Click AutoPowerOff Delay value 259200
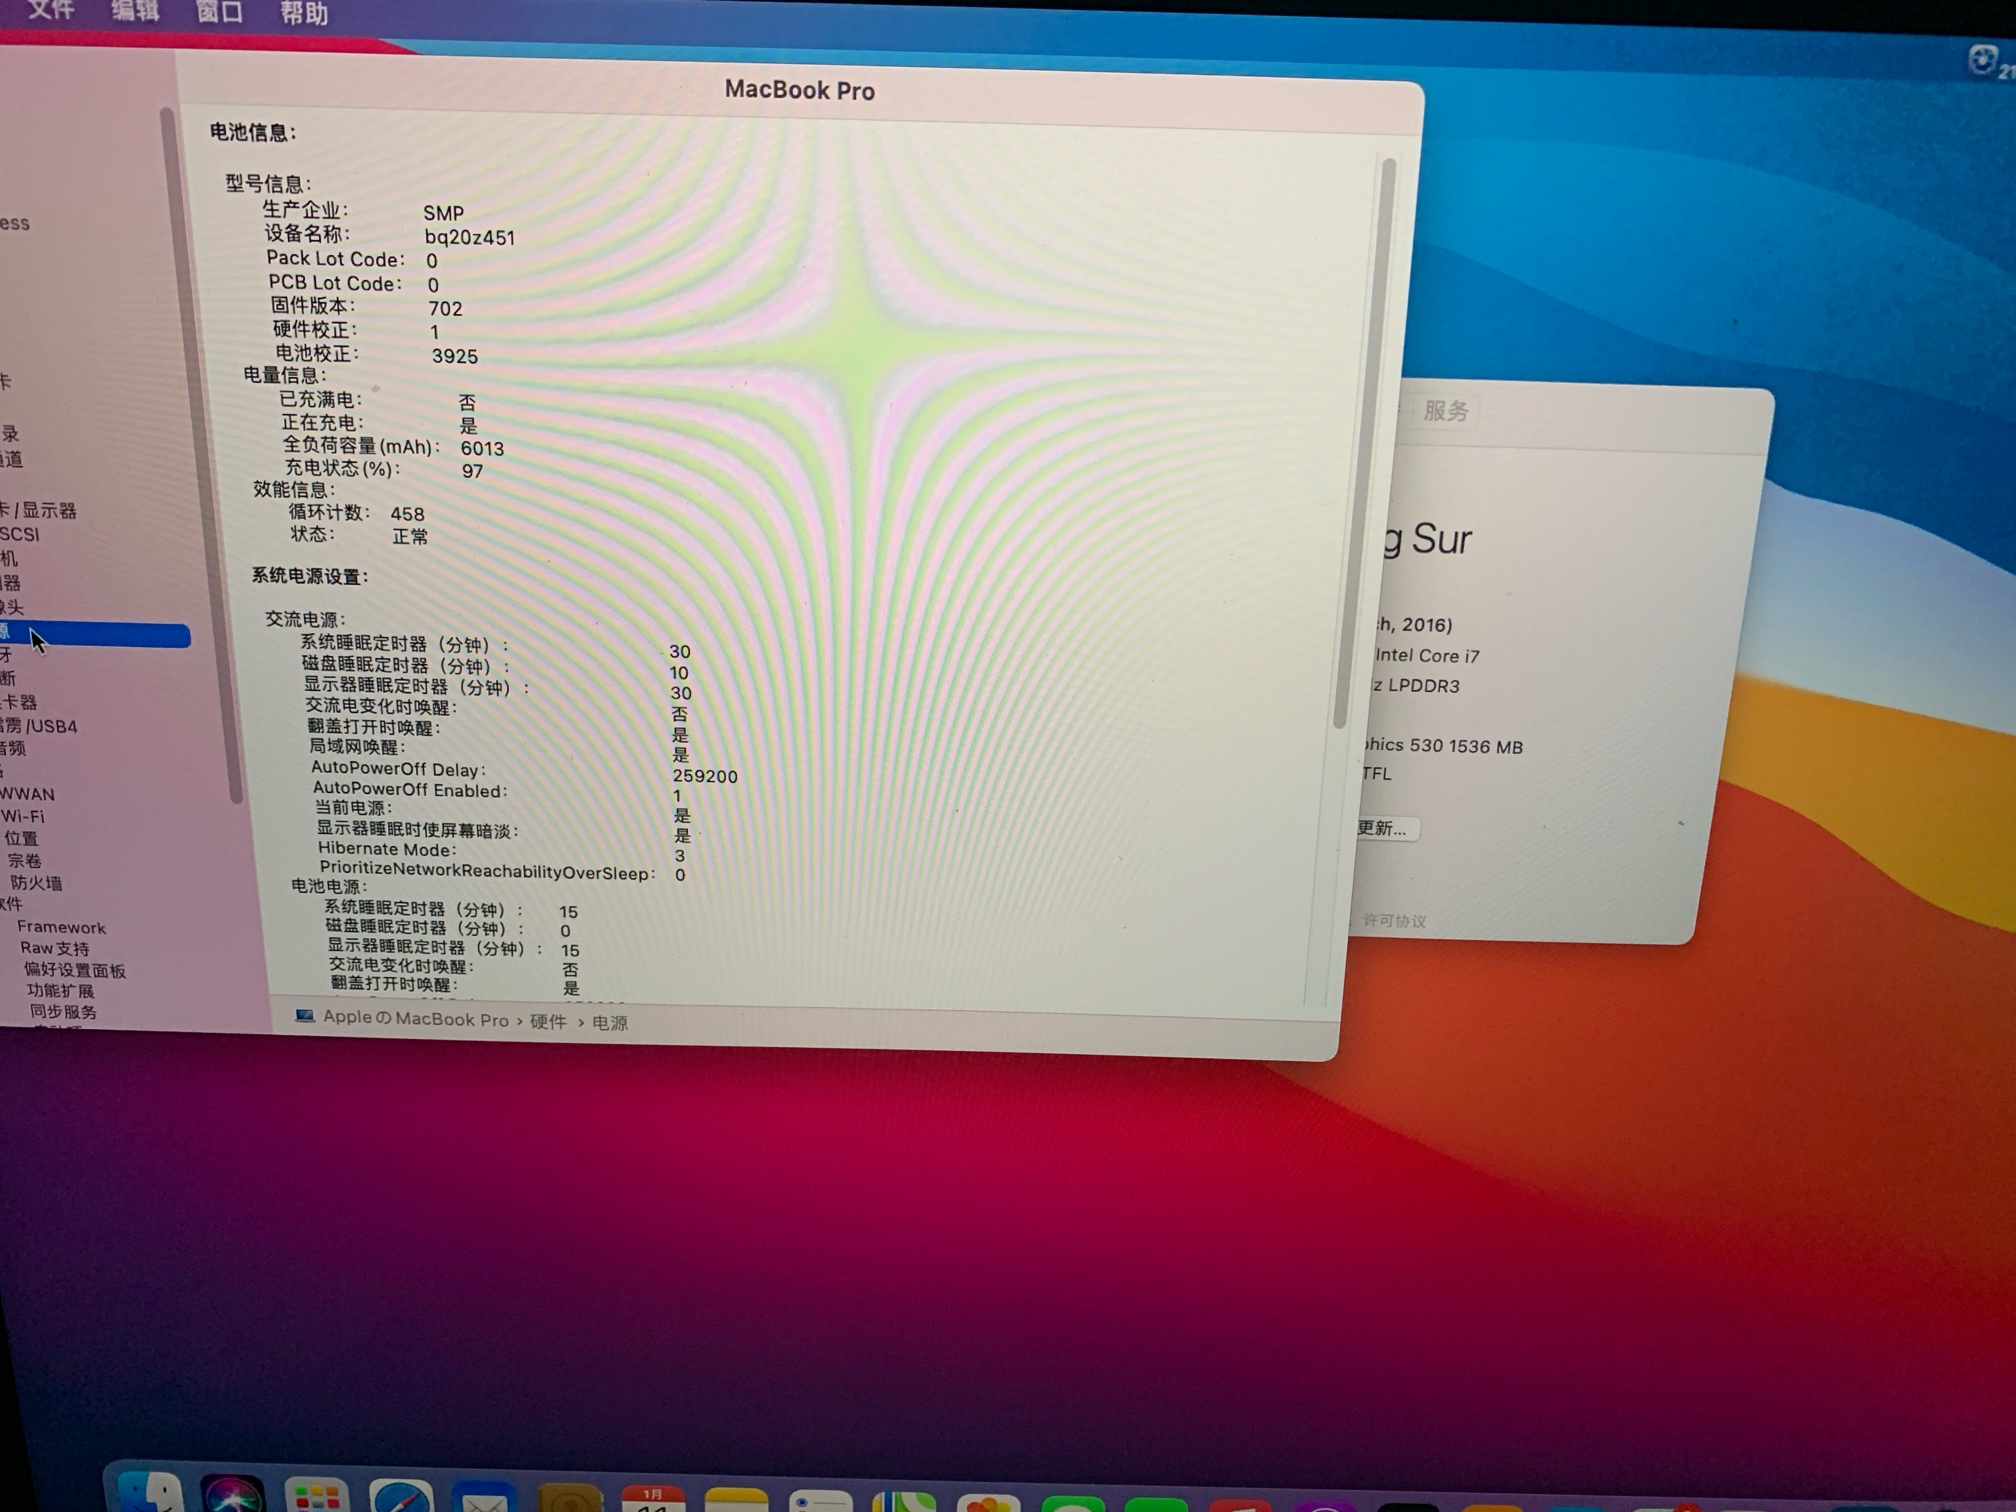Screen dimensions: 2016x1512 [705, 776]
